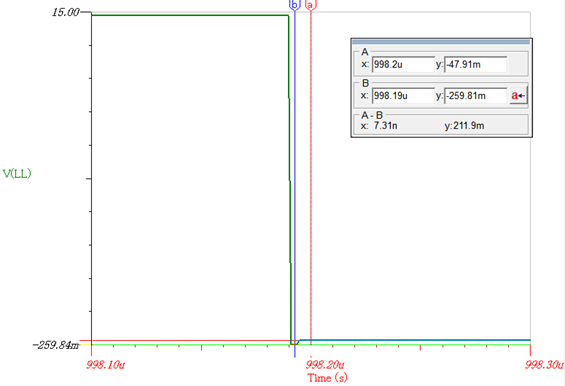Click the 998.30u time axis label
The height and width of the screenshot is (386, 565).
(x=544, y=365)
